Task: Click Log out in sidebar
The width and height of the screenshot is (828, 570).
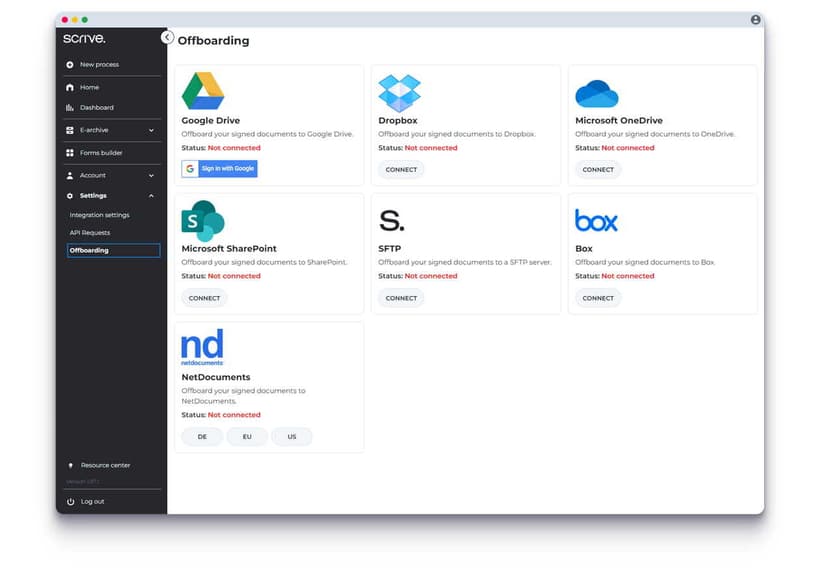Action: tap(92, 501)
